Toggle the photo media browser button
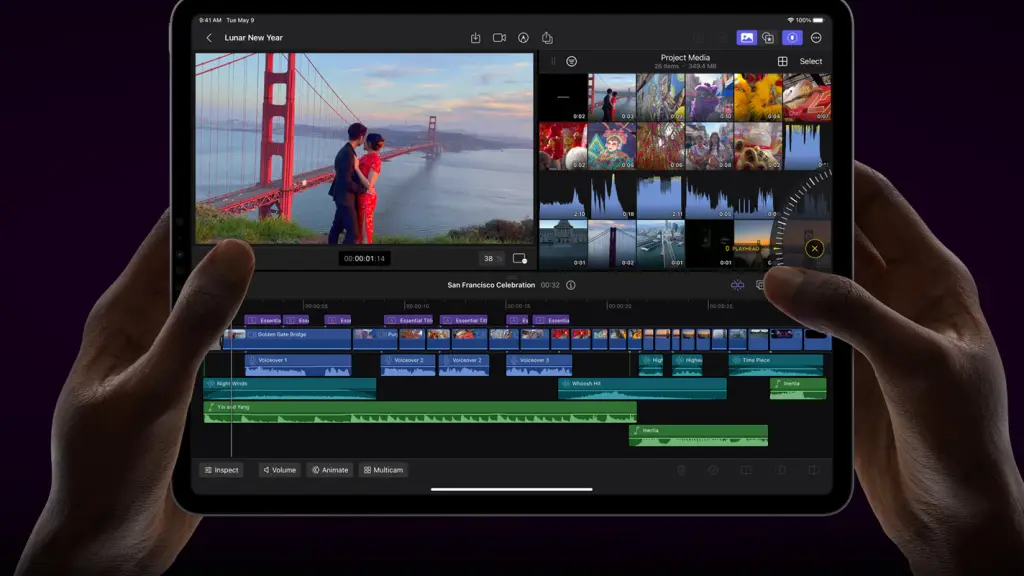The image size is (1024, 576). pyautogui.click(x=746, y=38)
